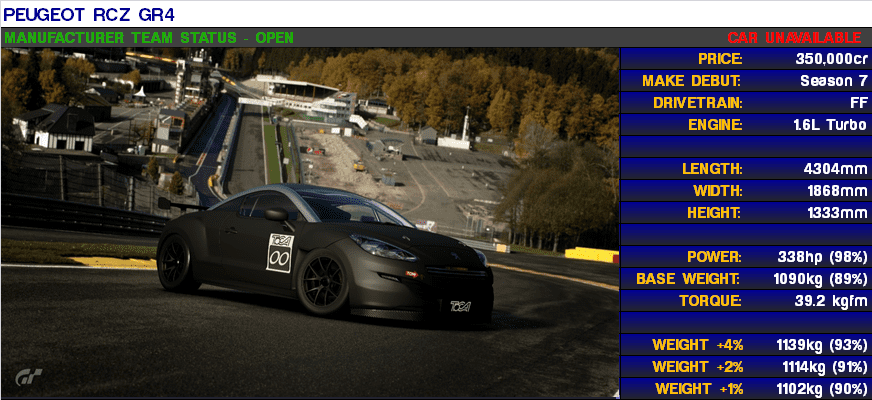Select the BASE WEIGHT label
Image resolution: width=872 pixels, height=400 pixels.
[x=688, y=279]
